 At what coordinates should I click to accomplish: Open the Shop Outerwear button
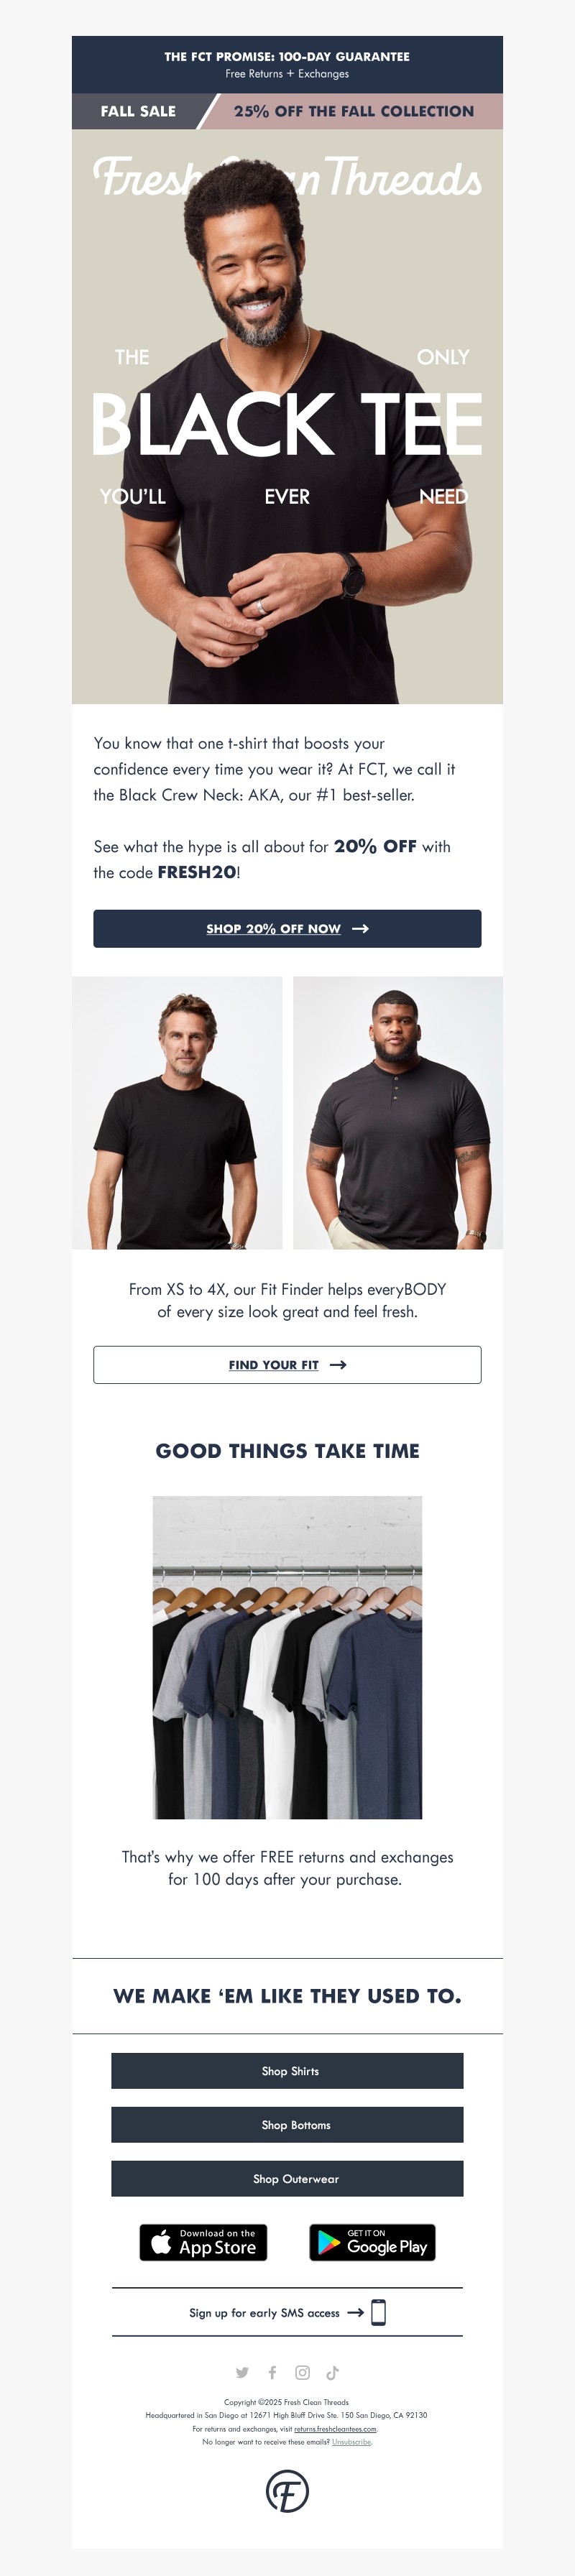click(x=287, y=2179)
